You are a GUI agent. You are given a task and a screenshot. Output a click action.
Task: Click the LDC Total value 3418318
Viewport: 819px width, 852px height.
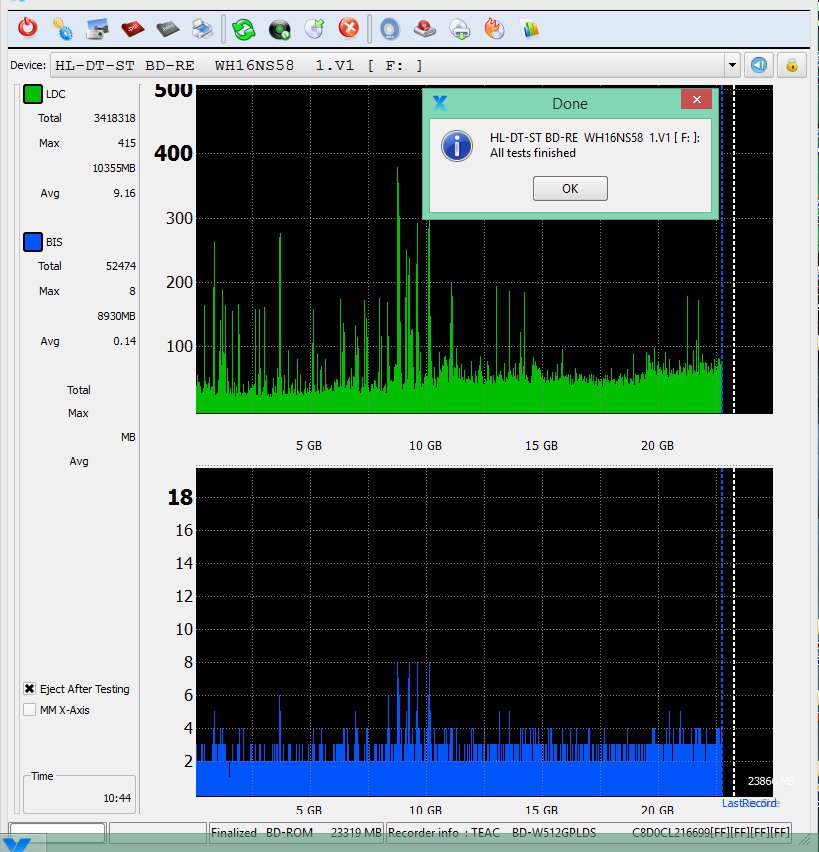(x=114, y=118)
